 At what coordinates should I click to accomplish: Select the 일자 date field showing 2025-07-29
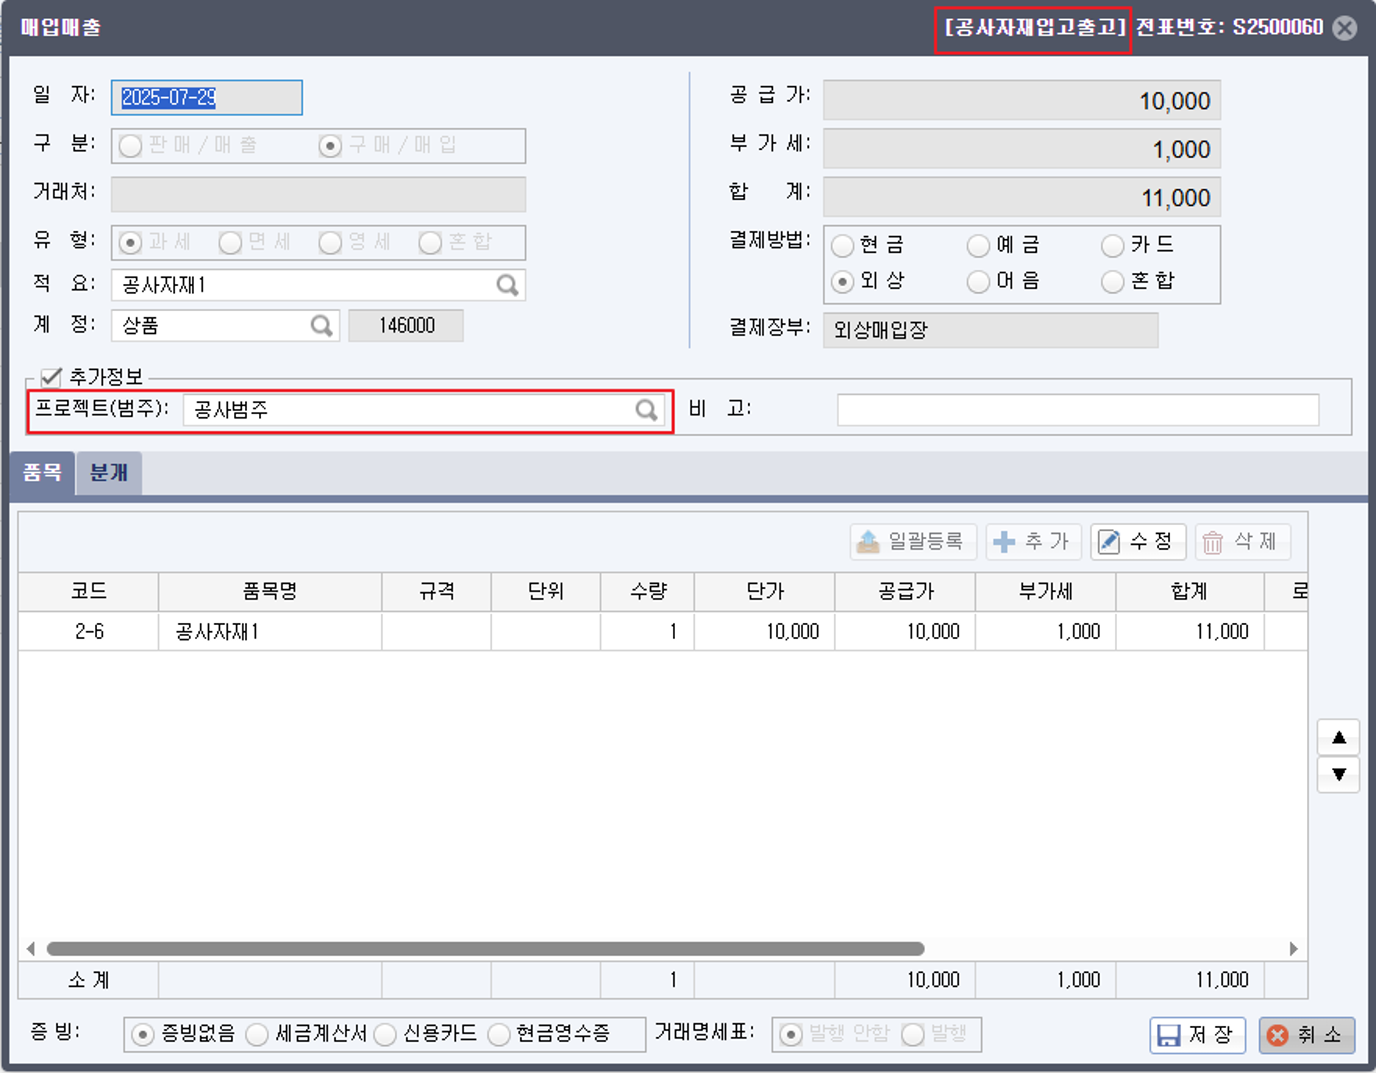[205, 97]
